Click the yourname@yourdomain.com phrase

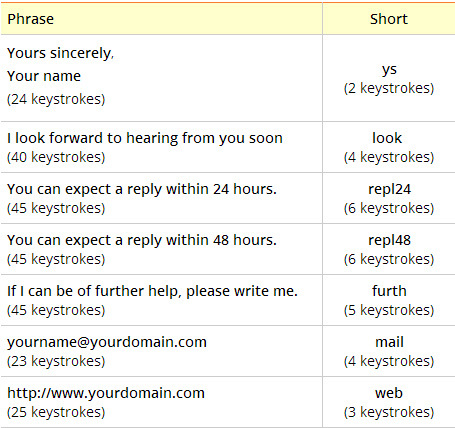pyautogui.click(x=107, y=342)
